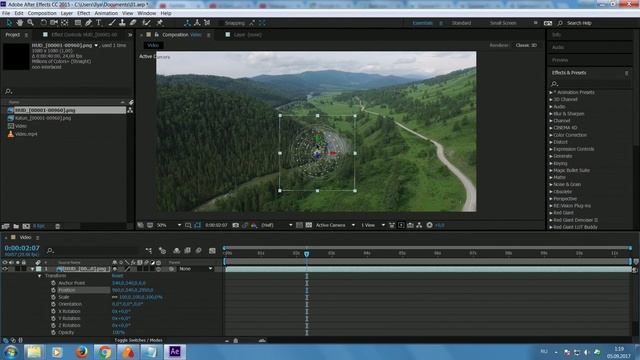Create new folder in Project panel
Screen dimensions: 640x360
click(x=16, y=226)
